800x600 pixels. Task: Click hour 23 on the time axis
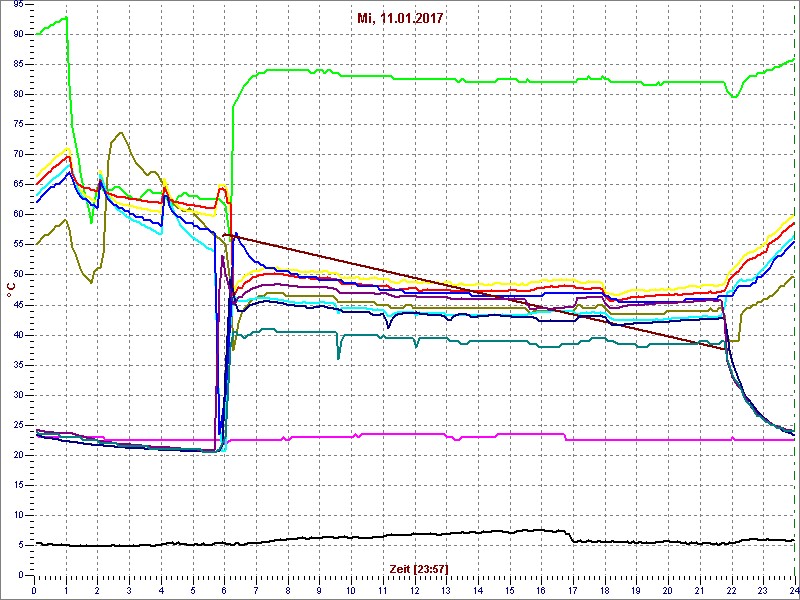coord(763,590)
